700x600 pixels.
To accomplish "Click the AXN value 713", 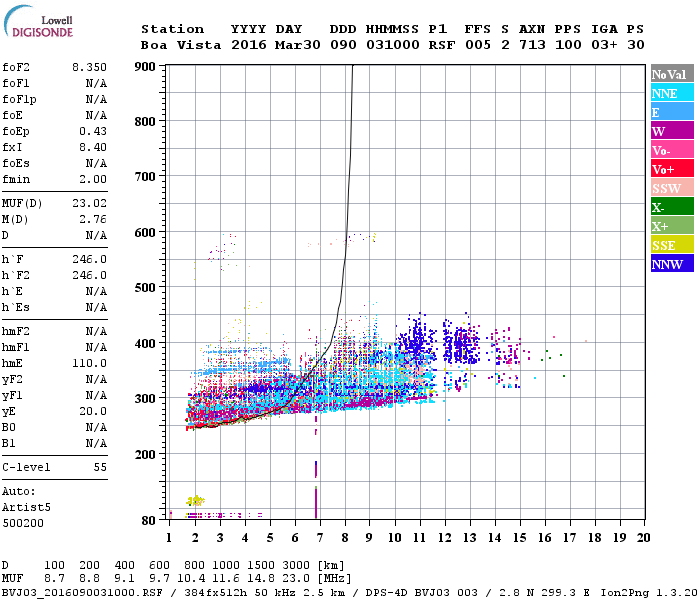I will (532, 45).
